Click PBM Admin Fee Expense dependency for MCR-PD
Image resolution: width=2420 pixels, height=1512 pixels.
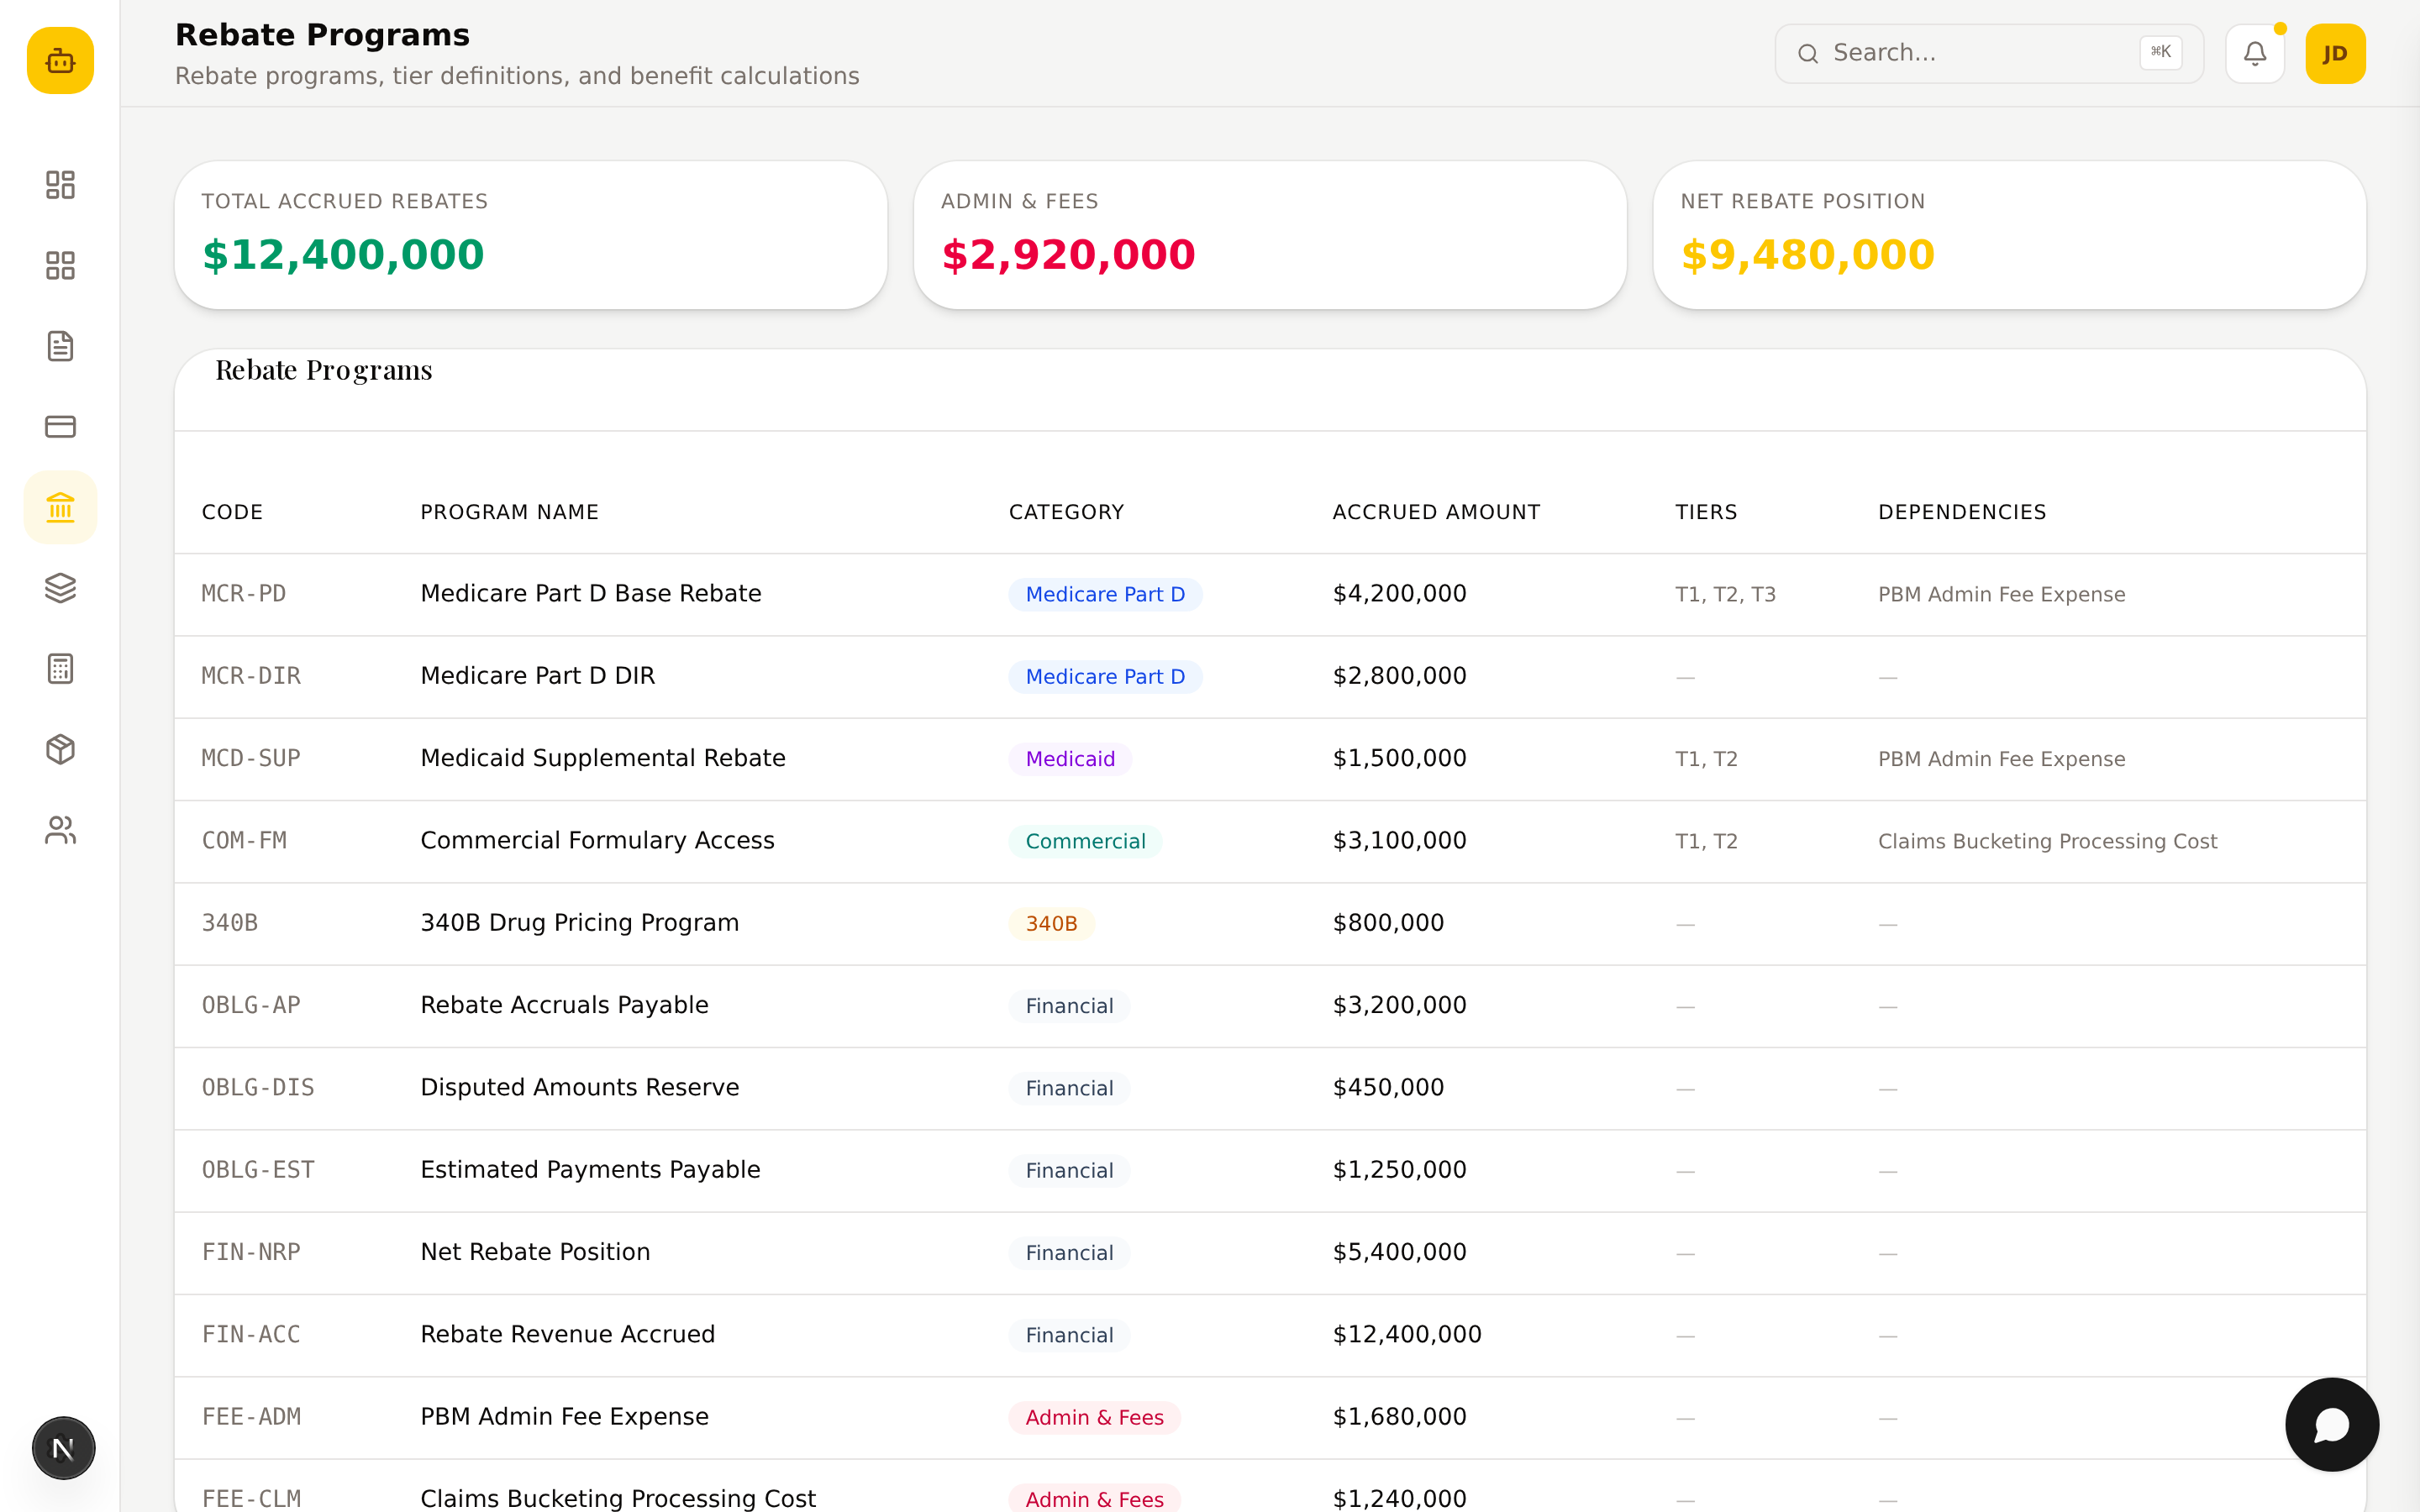(x=2001, y=595)
